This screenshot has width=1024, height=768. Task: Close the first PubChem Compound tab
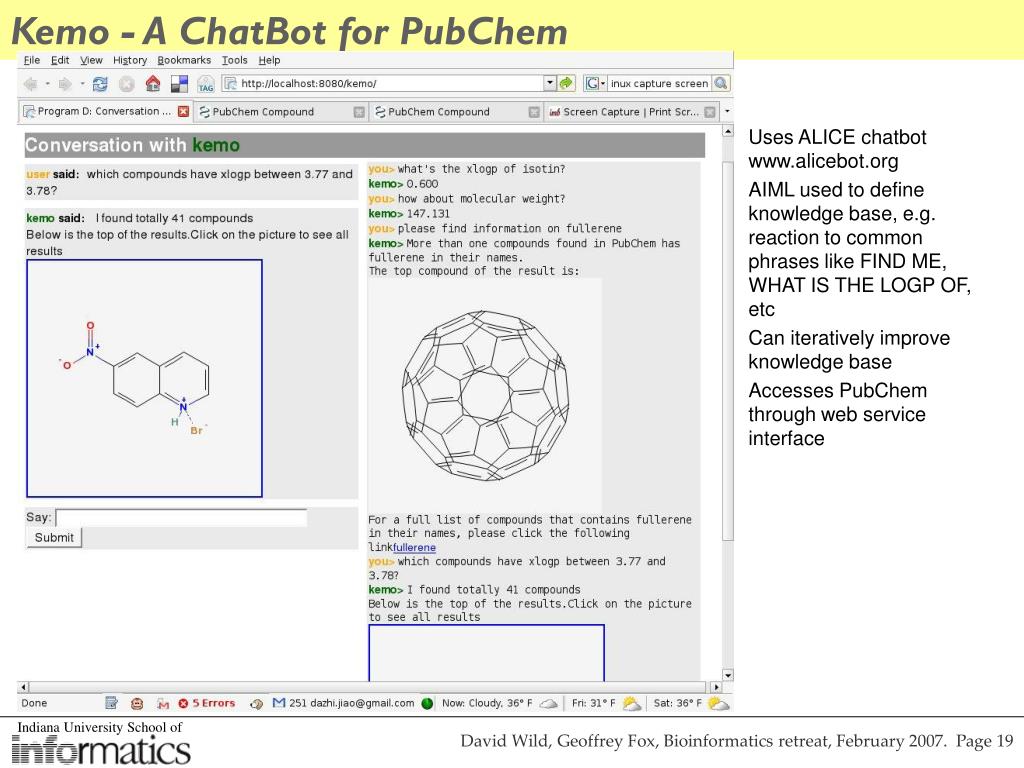tap(359, 112)
